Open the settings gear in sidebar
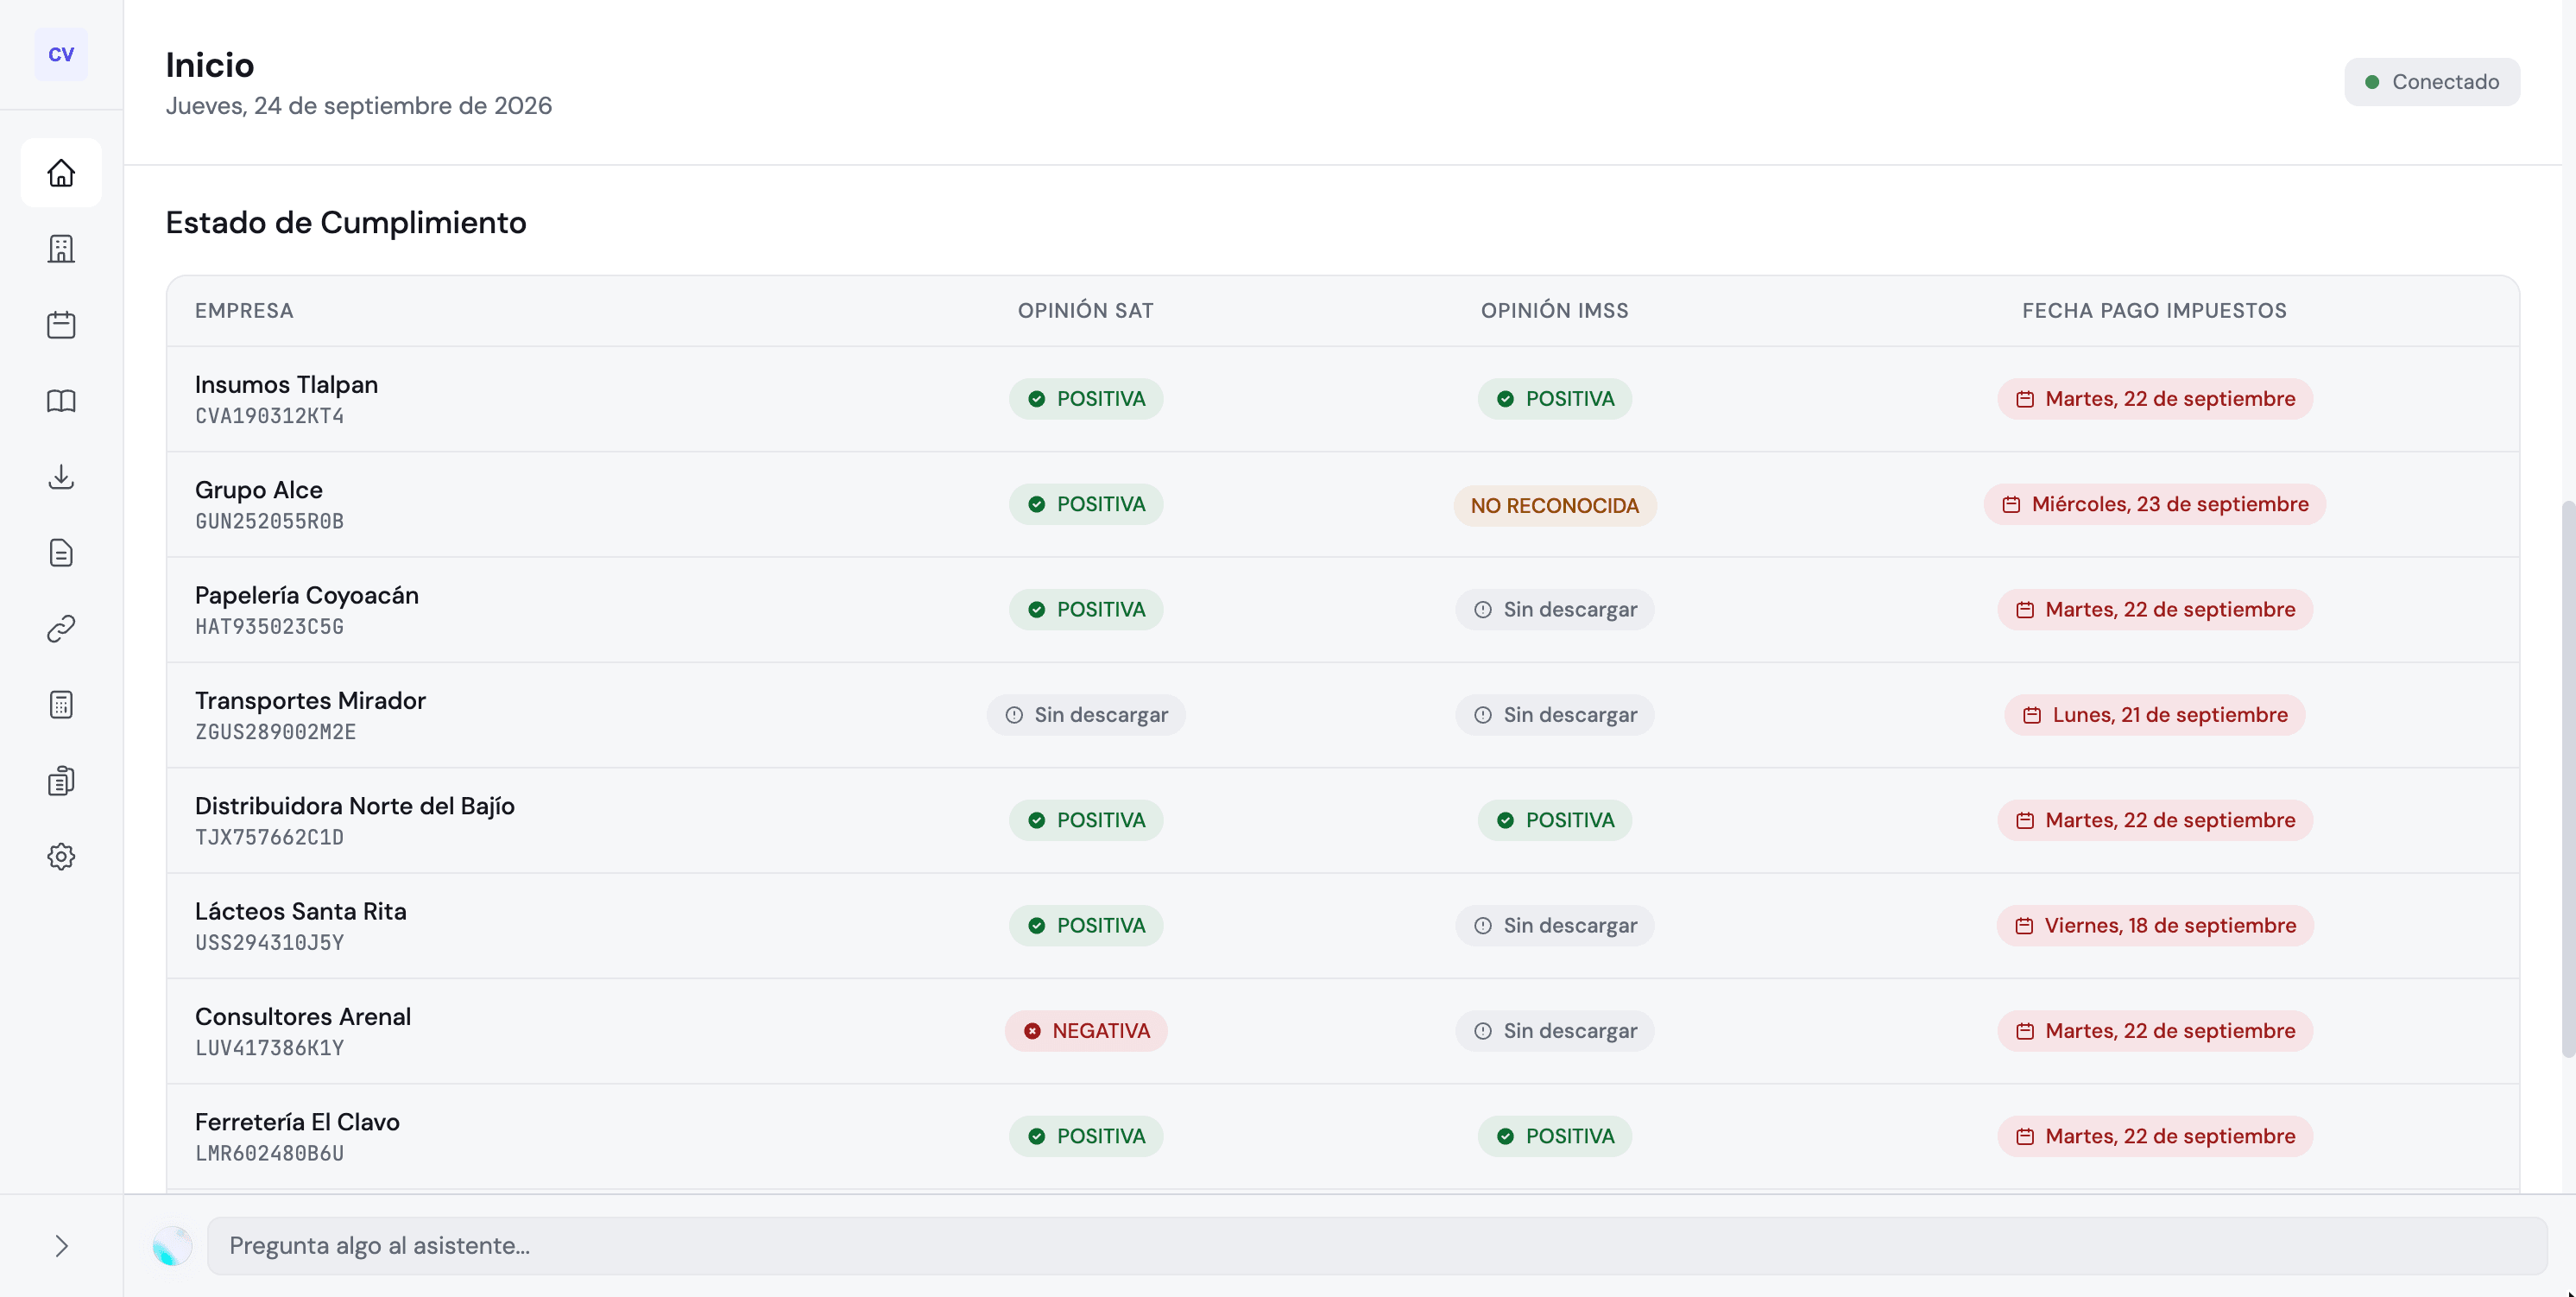The image size is (2576, 1297). [x=61, y=857]
